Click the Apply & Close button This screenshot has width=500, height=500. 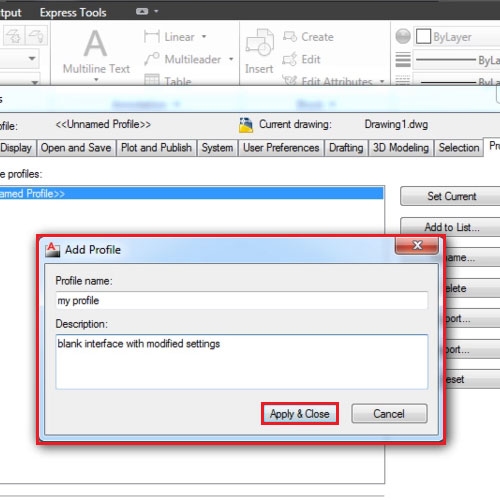coord(300,414)
